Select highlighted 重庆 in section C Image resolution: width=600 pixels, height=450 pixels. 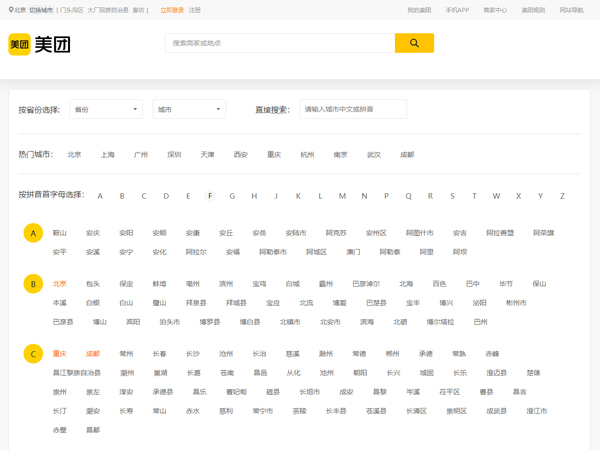[x=59, y=354]
